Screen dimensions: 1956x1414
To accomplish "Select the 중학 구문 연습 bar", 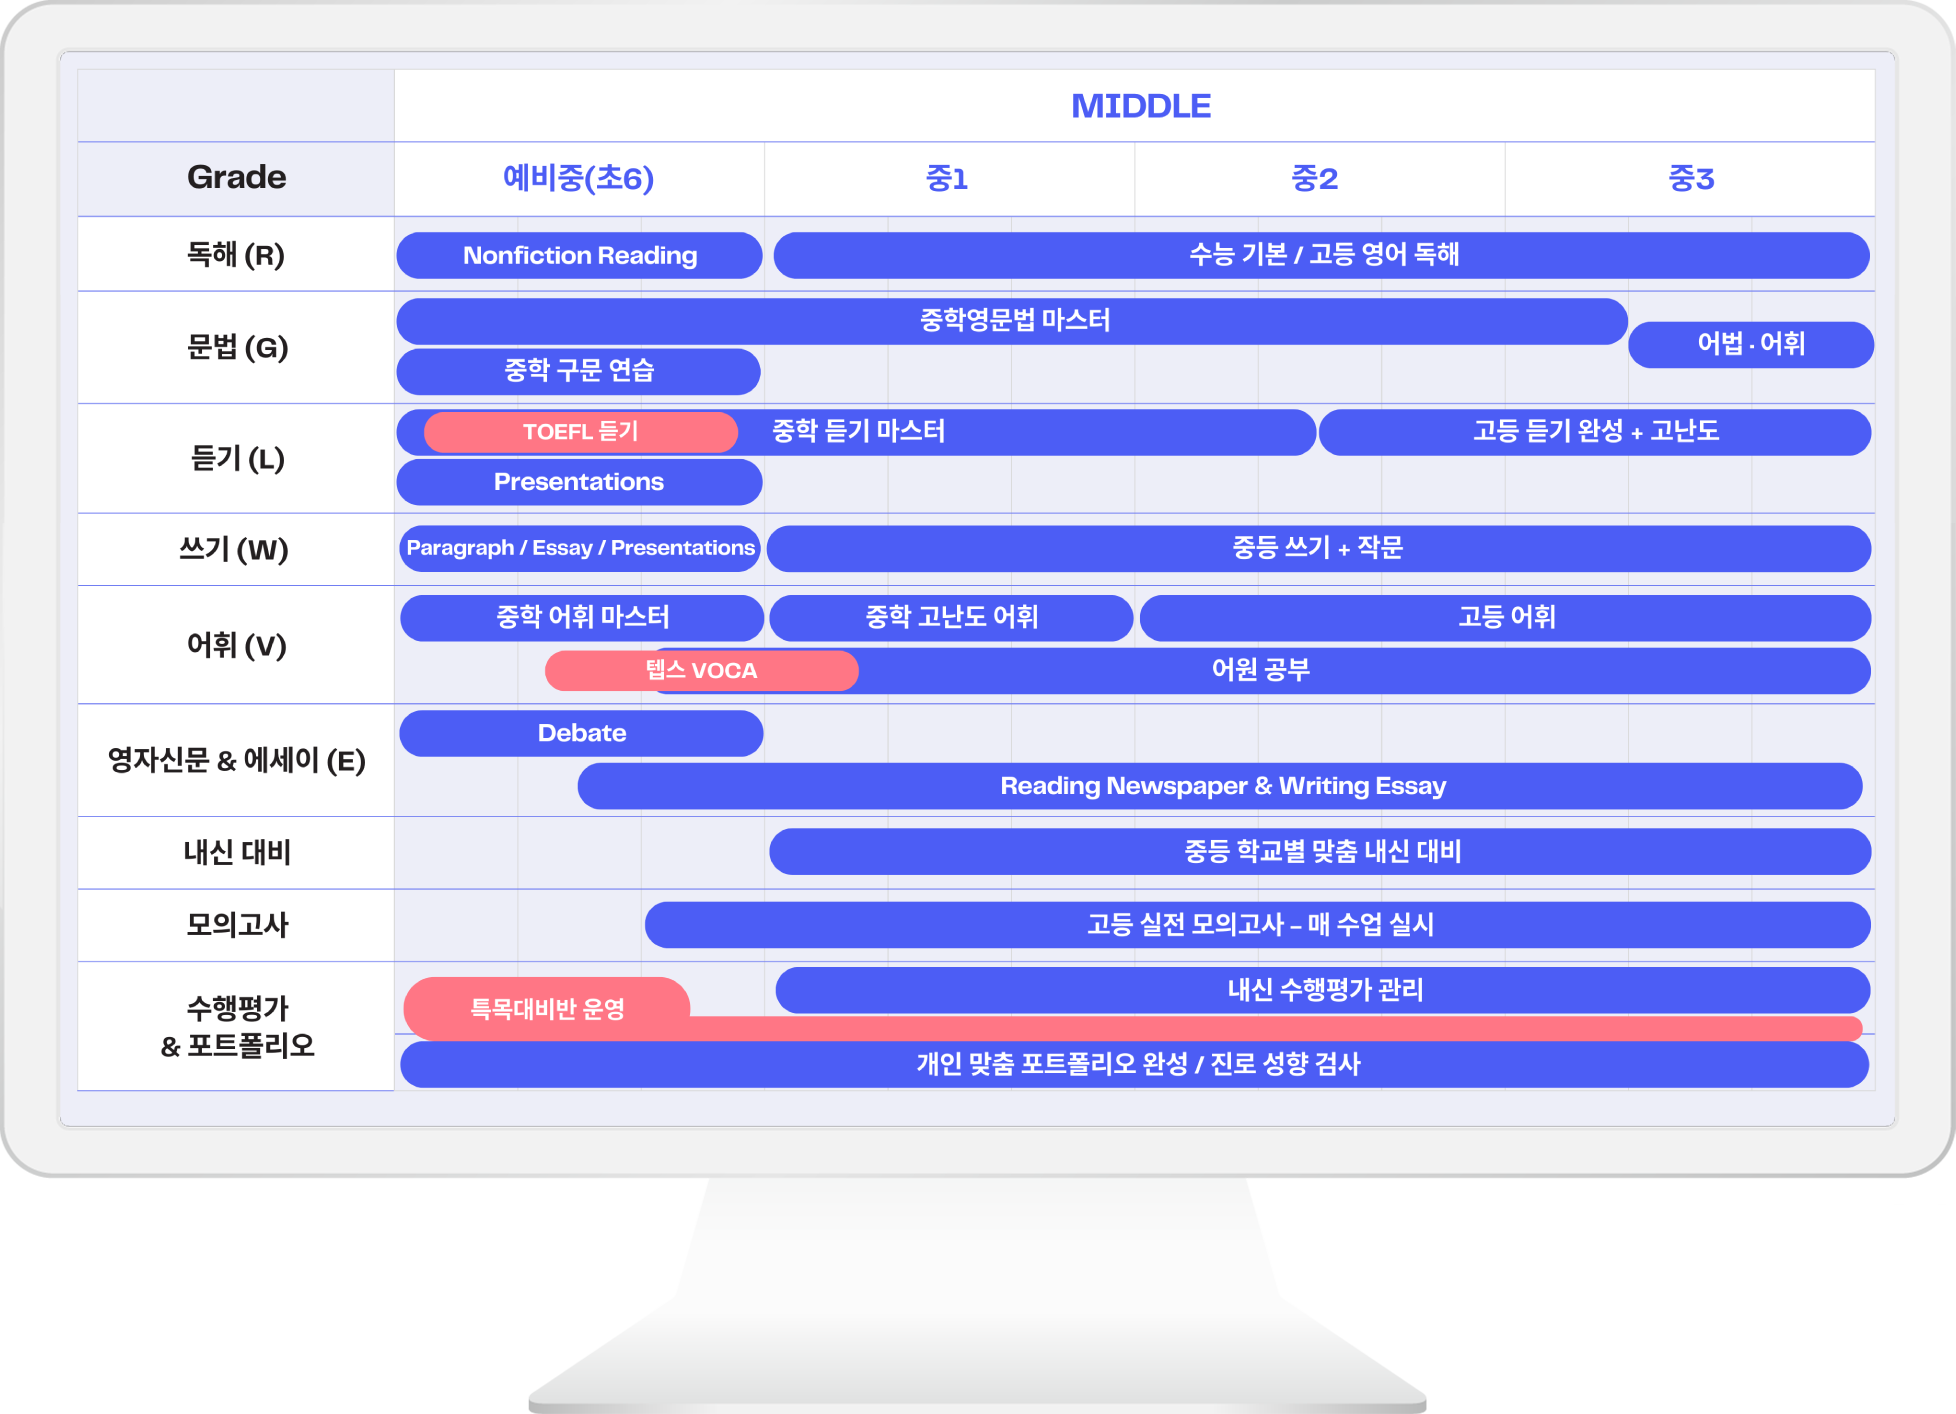I will (x=579, y=371).
